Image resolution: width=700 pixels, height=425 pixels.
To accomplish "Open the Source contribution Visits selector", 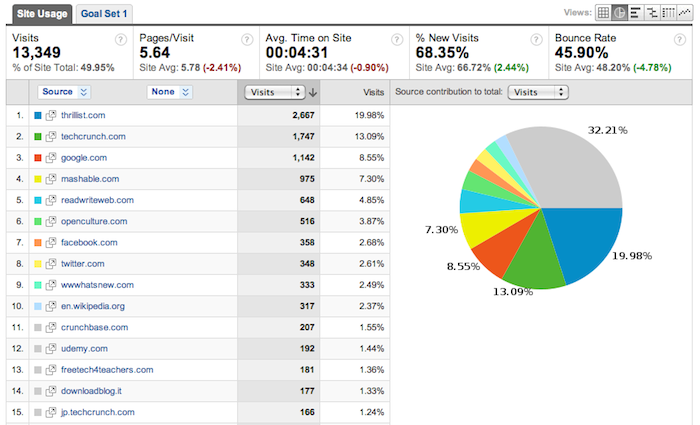I will click(538, 92).
